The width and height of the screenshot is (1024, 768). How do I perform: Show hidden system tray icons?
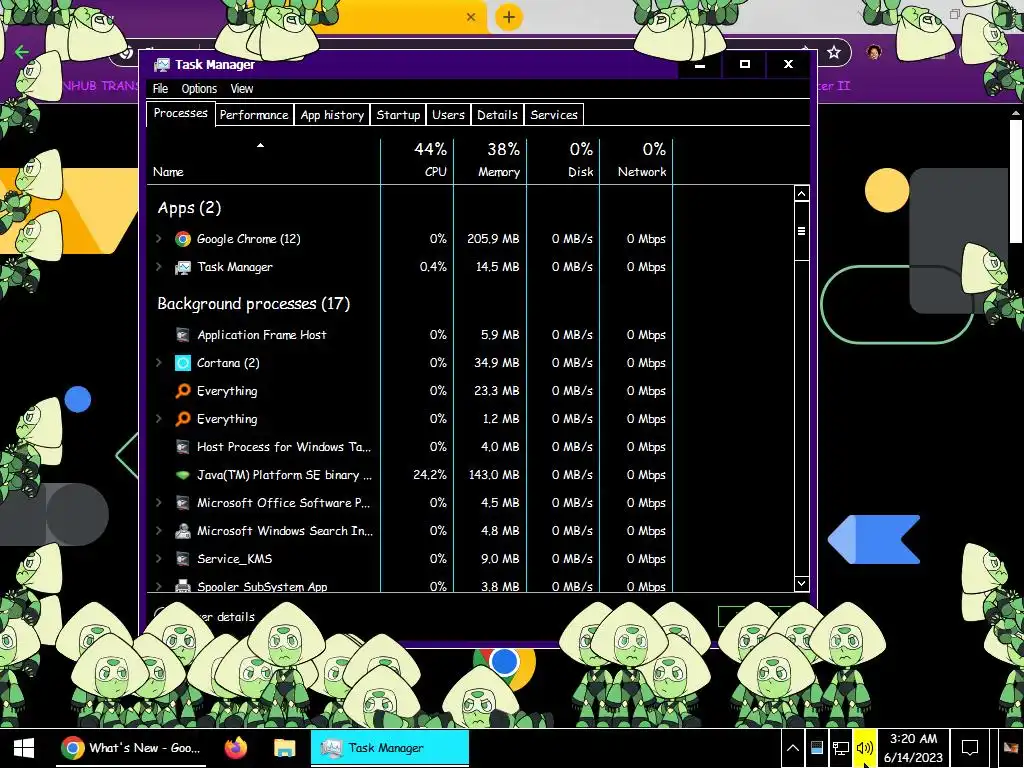pos(792,748)
